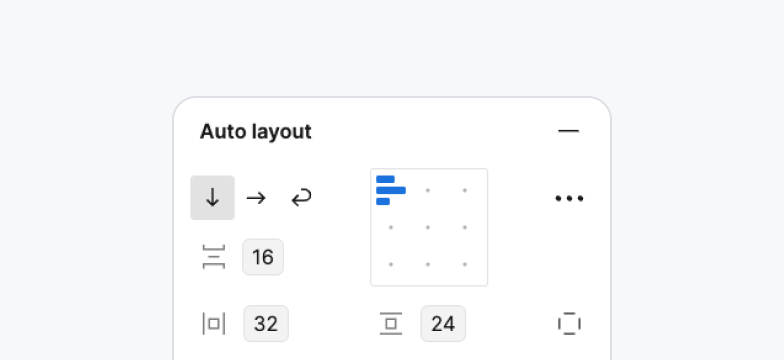Edit horizontal padding value 32
The width and height of the screenshot is (784, 360).
(x=266, y=324)
